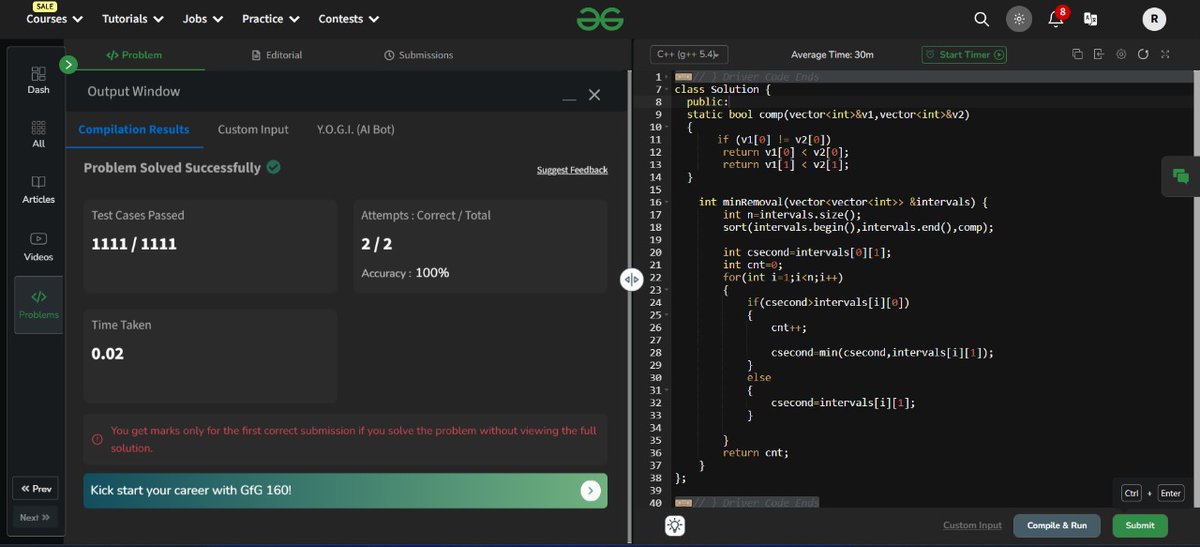The height and width of the screenshot is (547, 1200).
Task: Fold code at line 16 minRemoval
Action: coord(666,202)
